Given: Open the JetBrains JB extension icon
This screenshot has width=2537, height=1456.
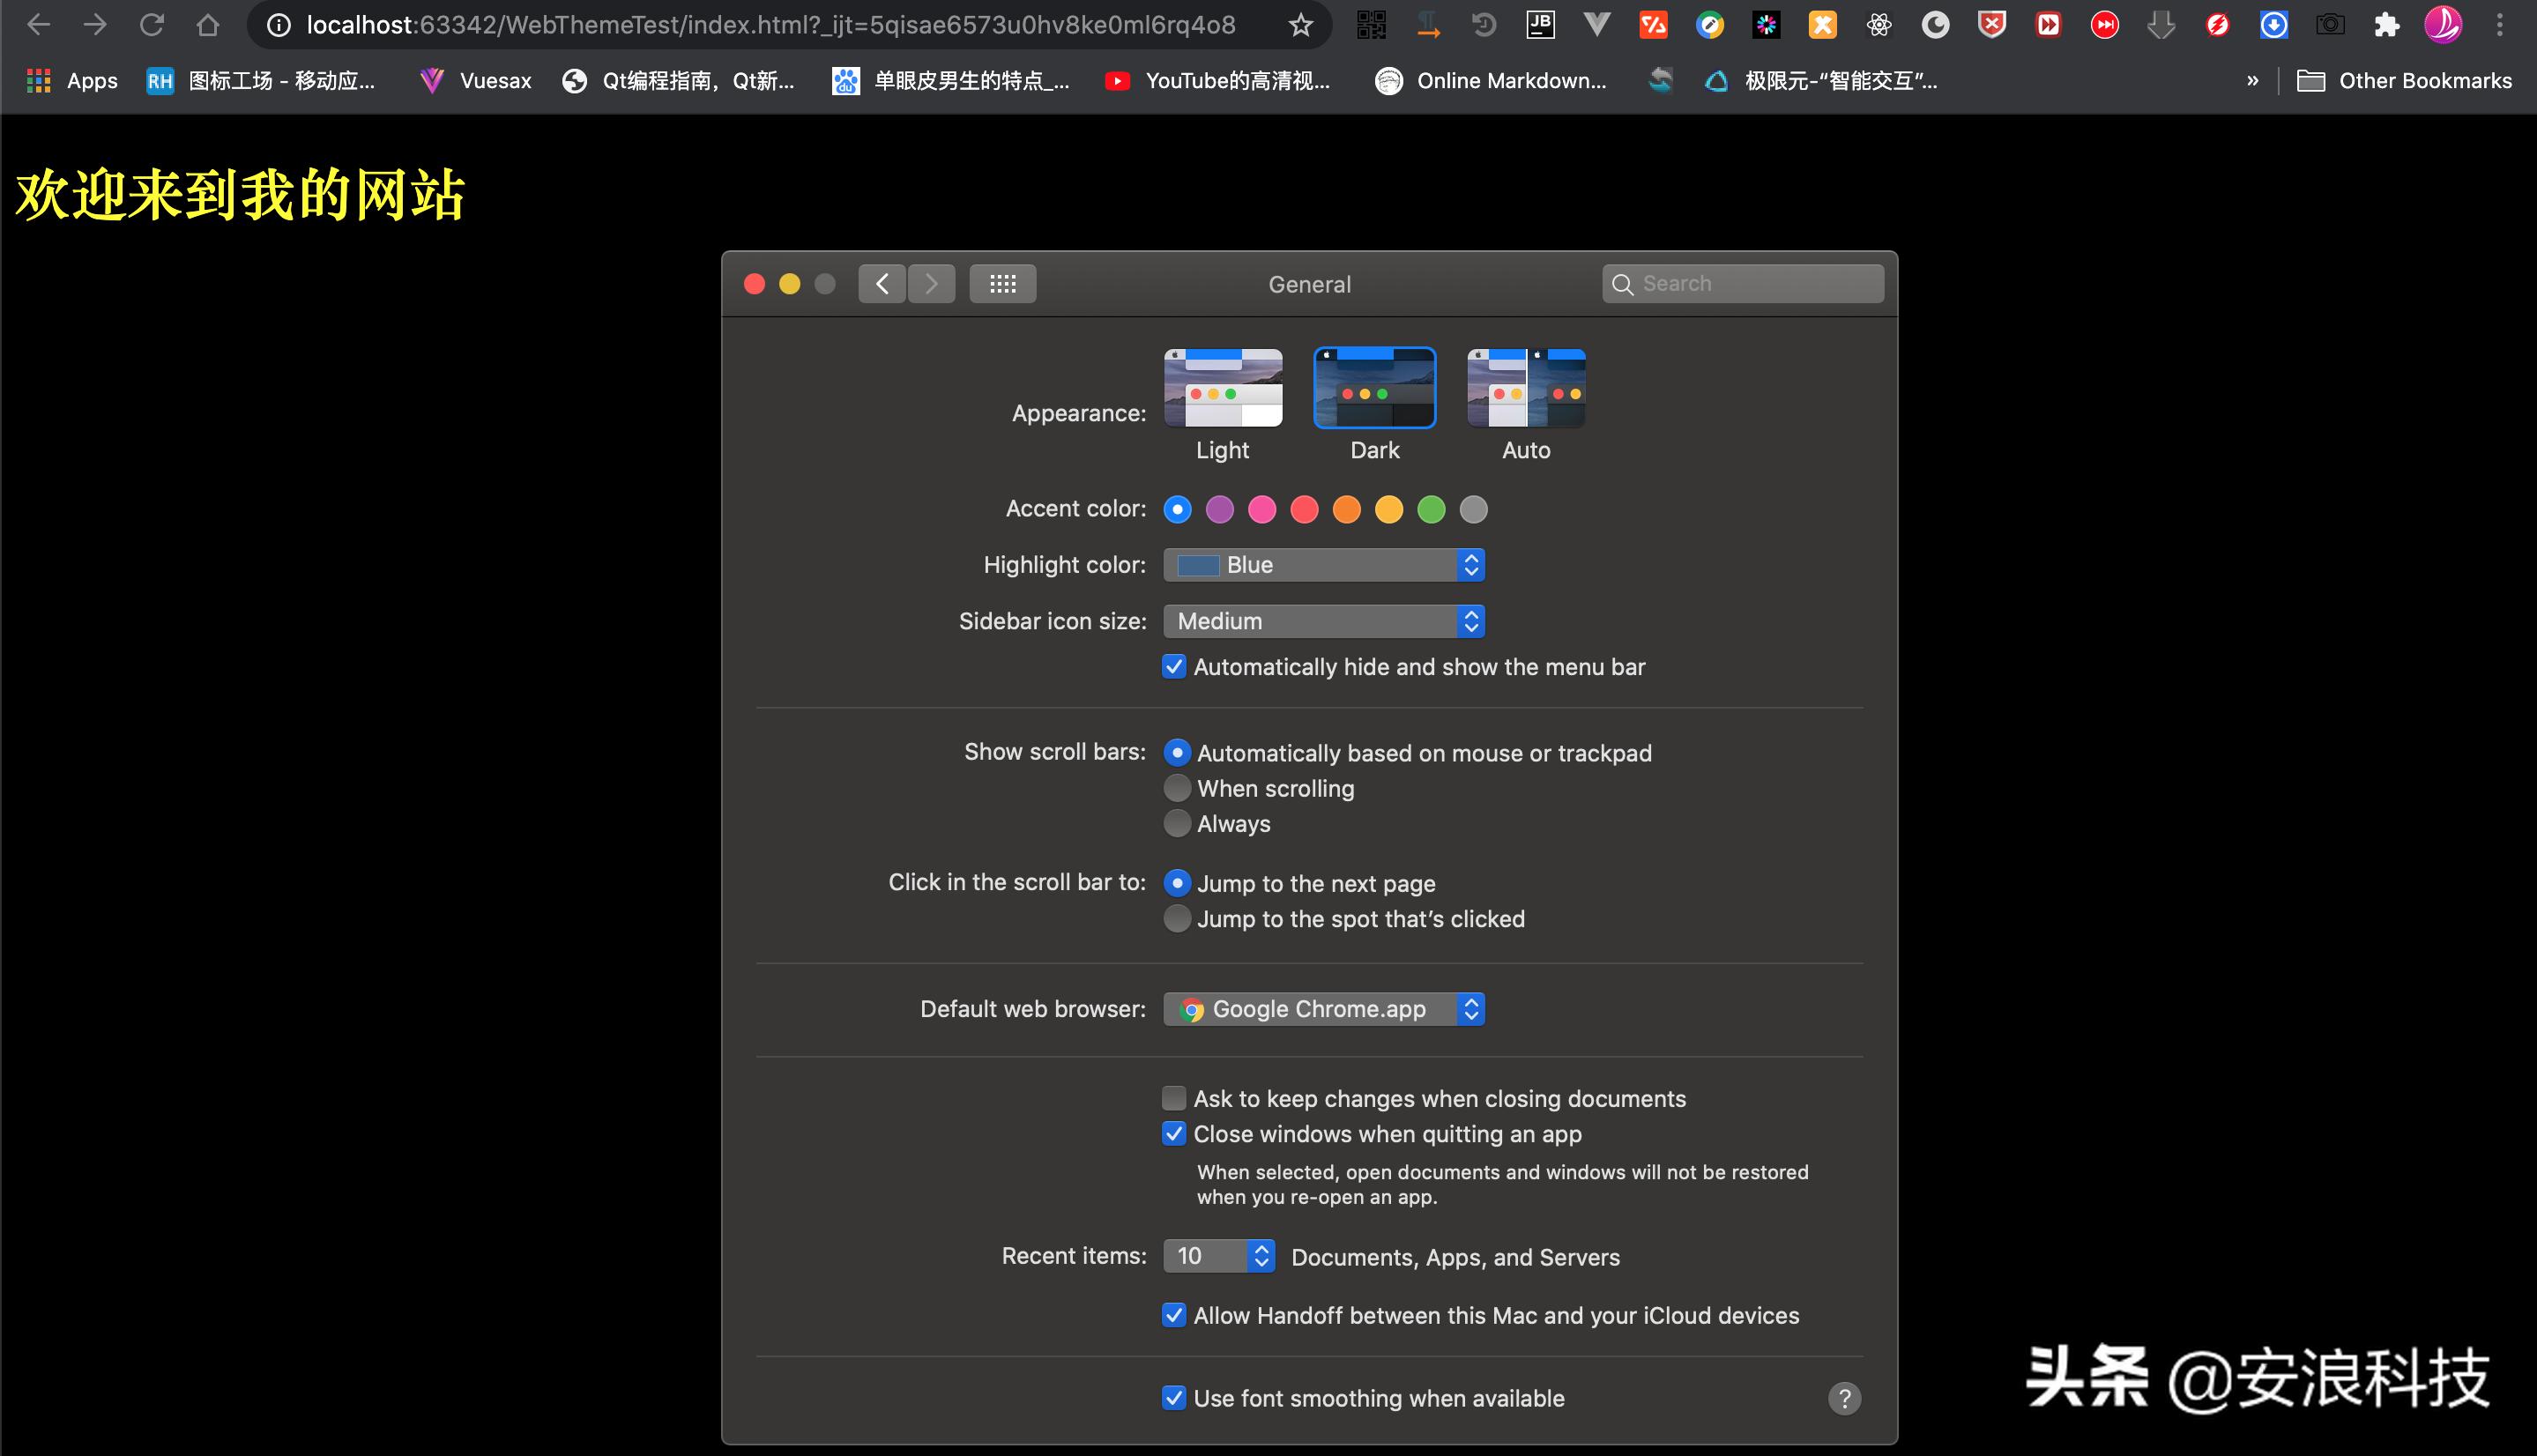Looking at the screenshot, I should 1540,25.
